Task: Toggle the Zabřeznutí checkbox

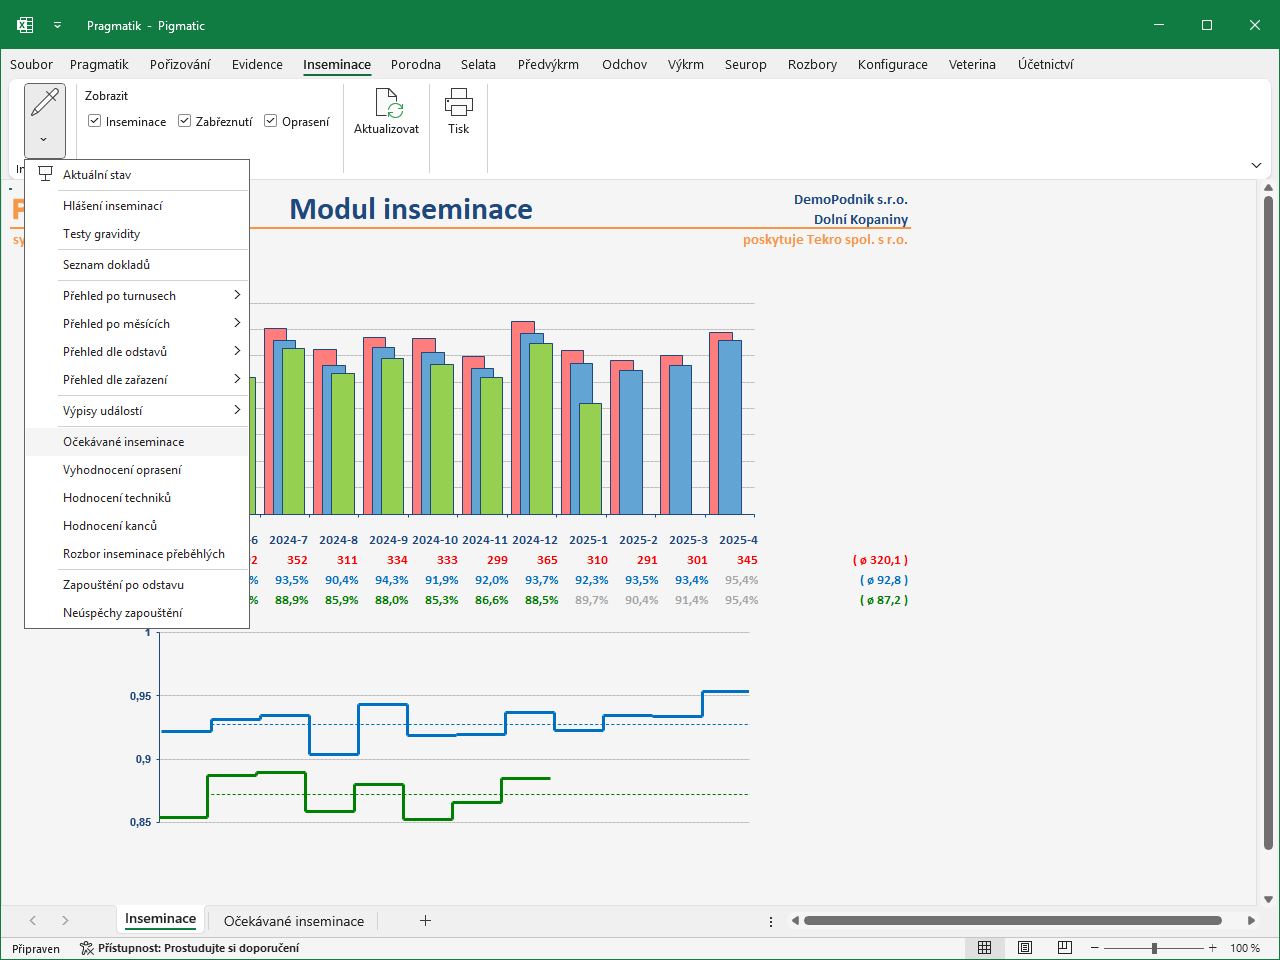Action: click(x=185, y=121)
